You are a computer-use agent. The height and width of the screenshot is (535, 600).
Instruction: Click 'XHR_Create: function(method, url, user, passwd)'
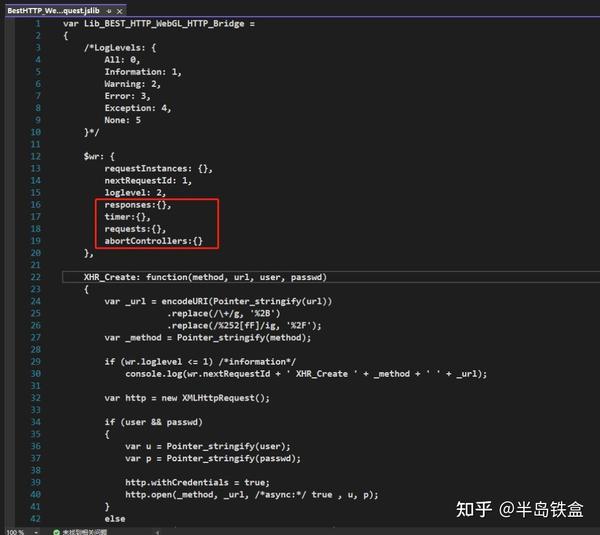point(205,277)
